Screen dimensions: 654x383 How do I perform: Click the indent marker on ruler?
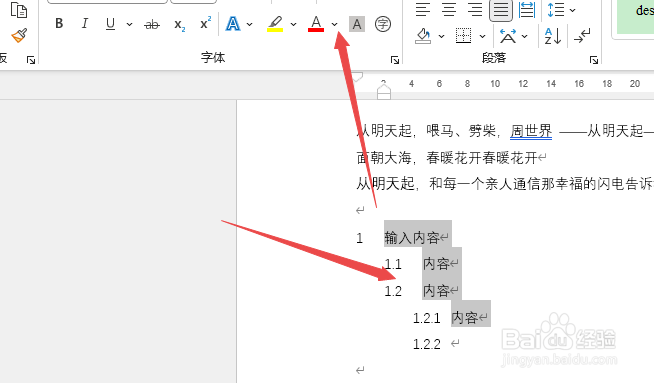pyautogui.click(x=384, y=91)
